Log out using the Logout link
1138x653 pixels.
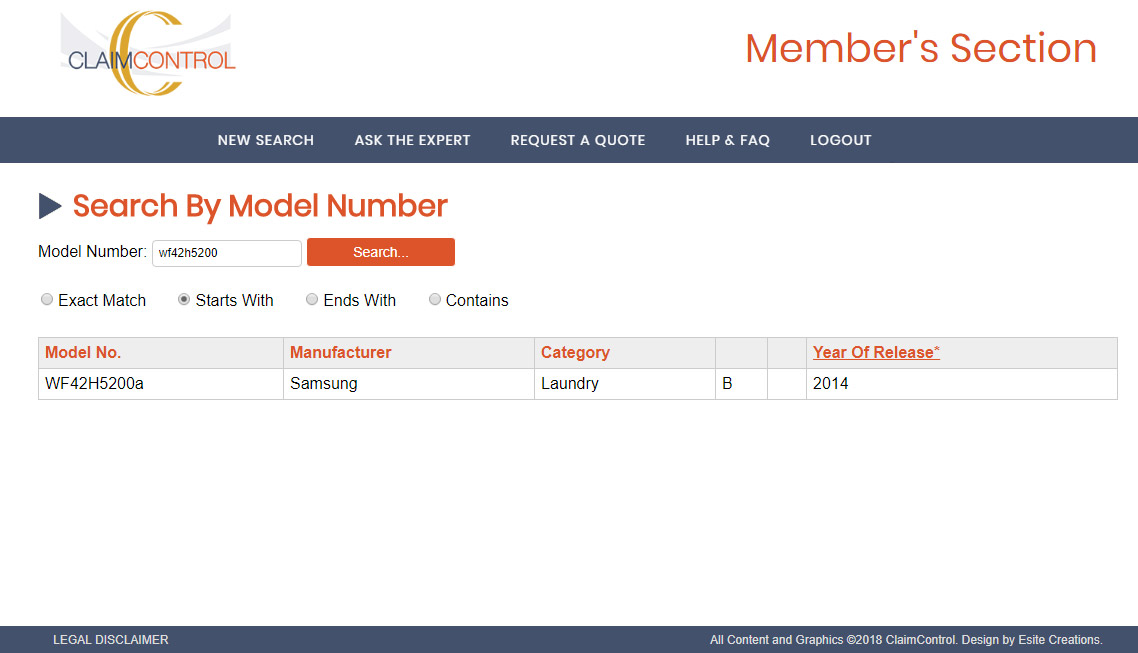[840, 140]
